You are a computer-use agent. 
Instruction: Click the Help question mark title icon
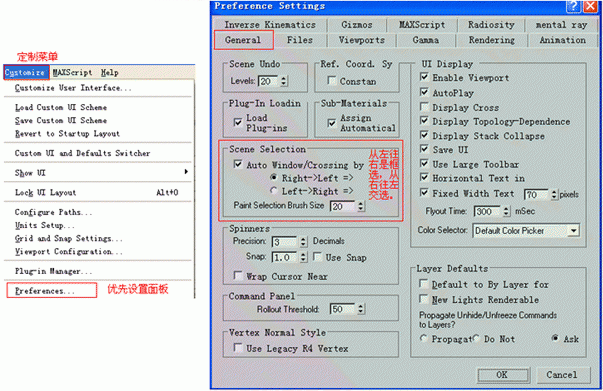pos(573,6)
